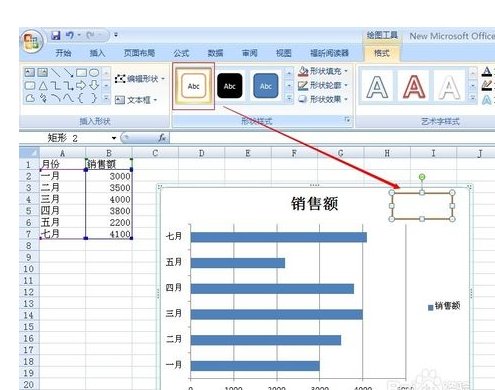Click the Select All corner button
The width and height of the screenshot is (495, 390).
(x=29, y=153)
